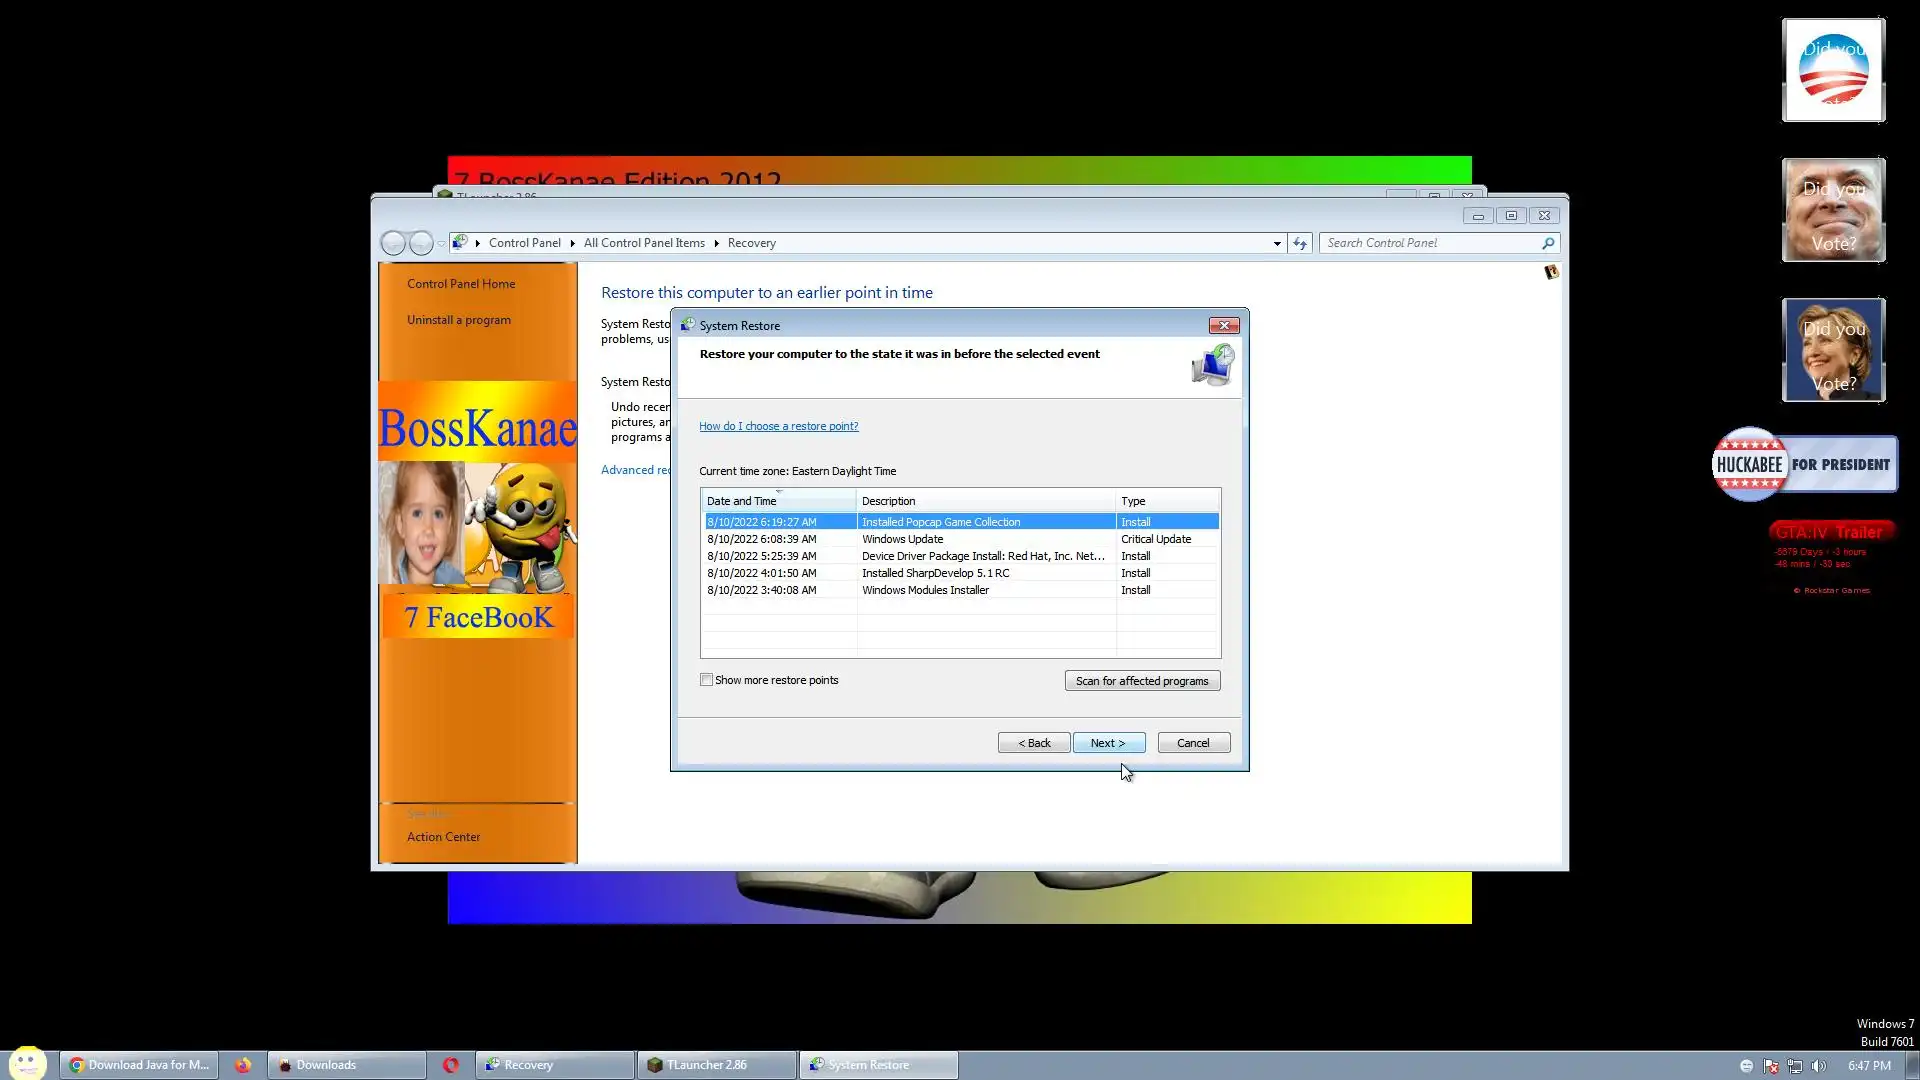Click the Huckabee for President gadget
Viewport: 1920px width, 1080px height.
pyautogui.click(x=1804, y=464)
